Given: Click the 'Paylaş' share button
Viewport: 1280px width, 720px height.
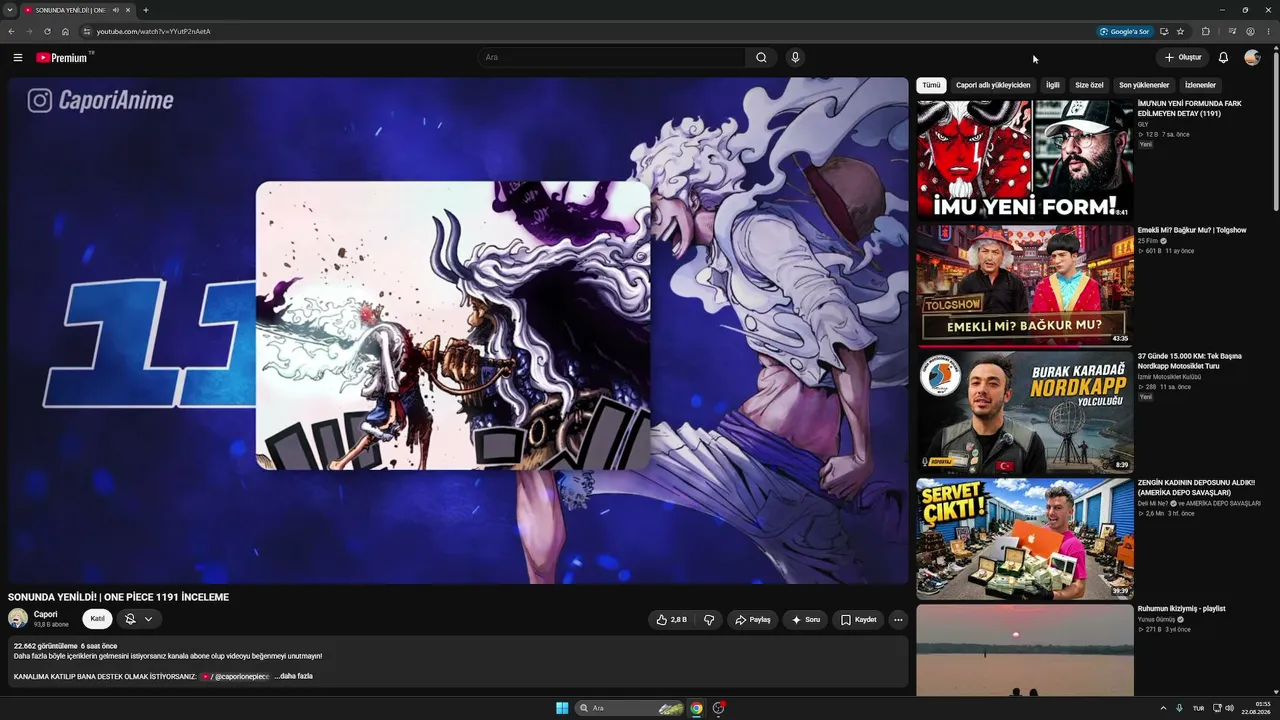Looking at the screenshot, I should 753,620.
